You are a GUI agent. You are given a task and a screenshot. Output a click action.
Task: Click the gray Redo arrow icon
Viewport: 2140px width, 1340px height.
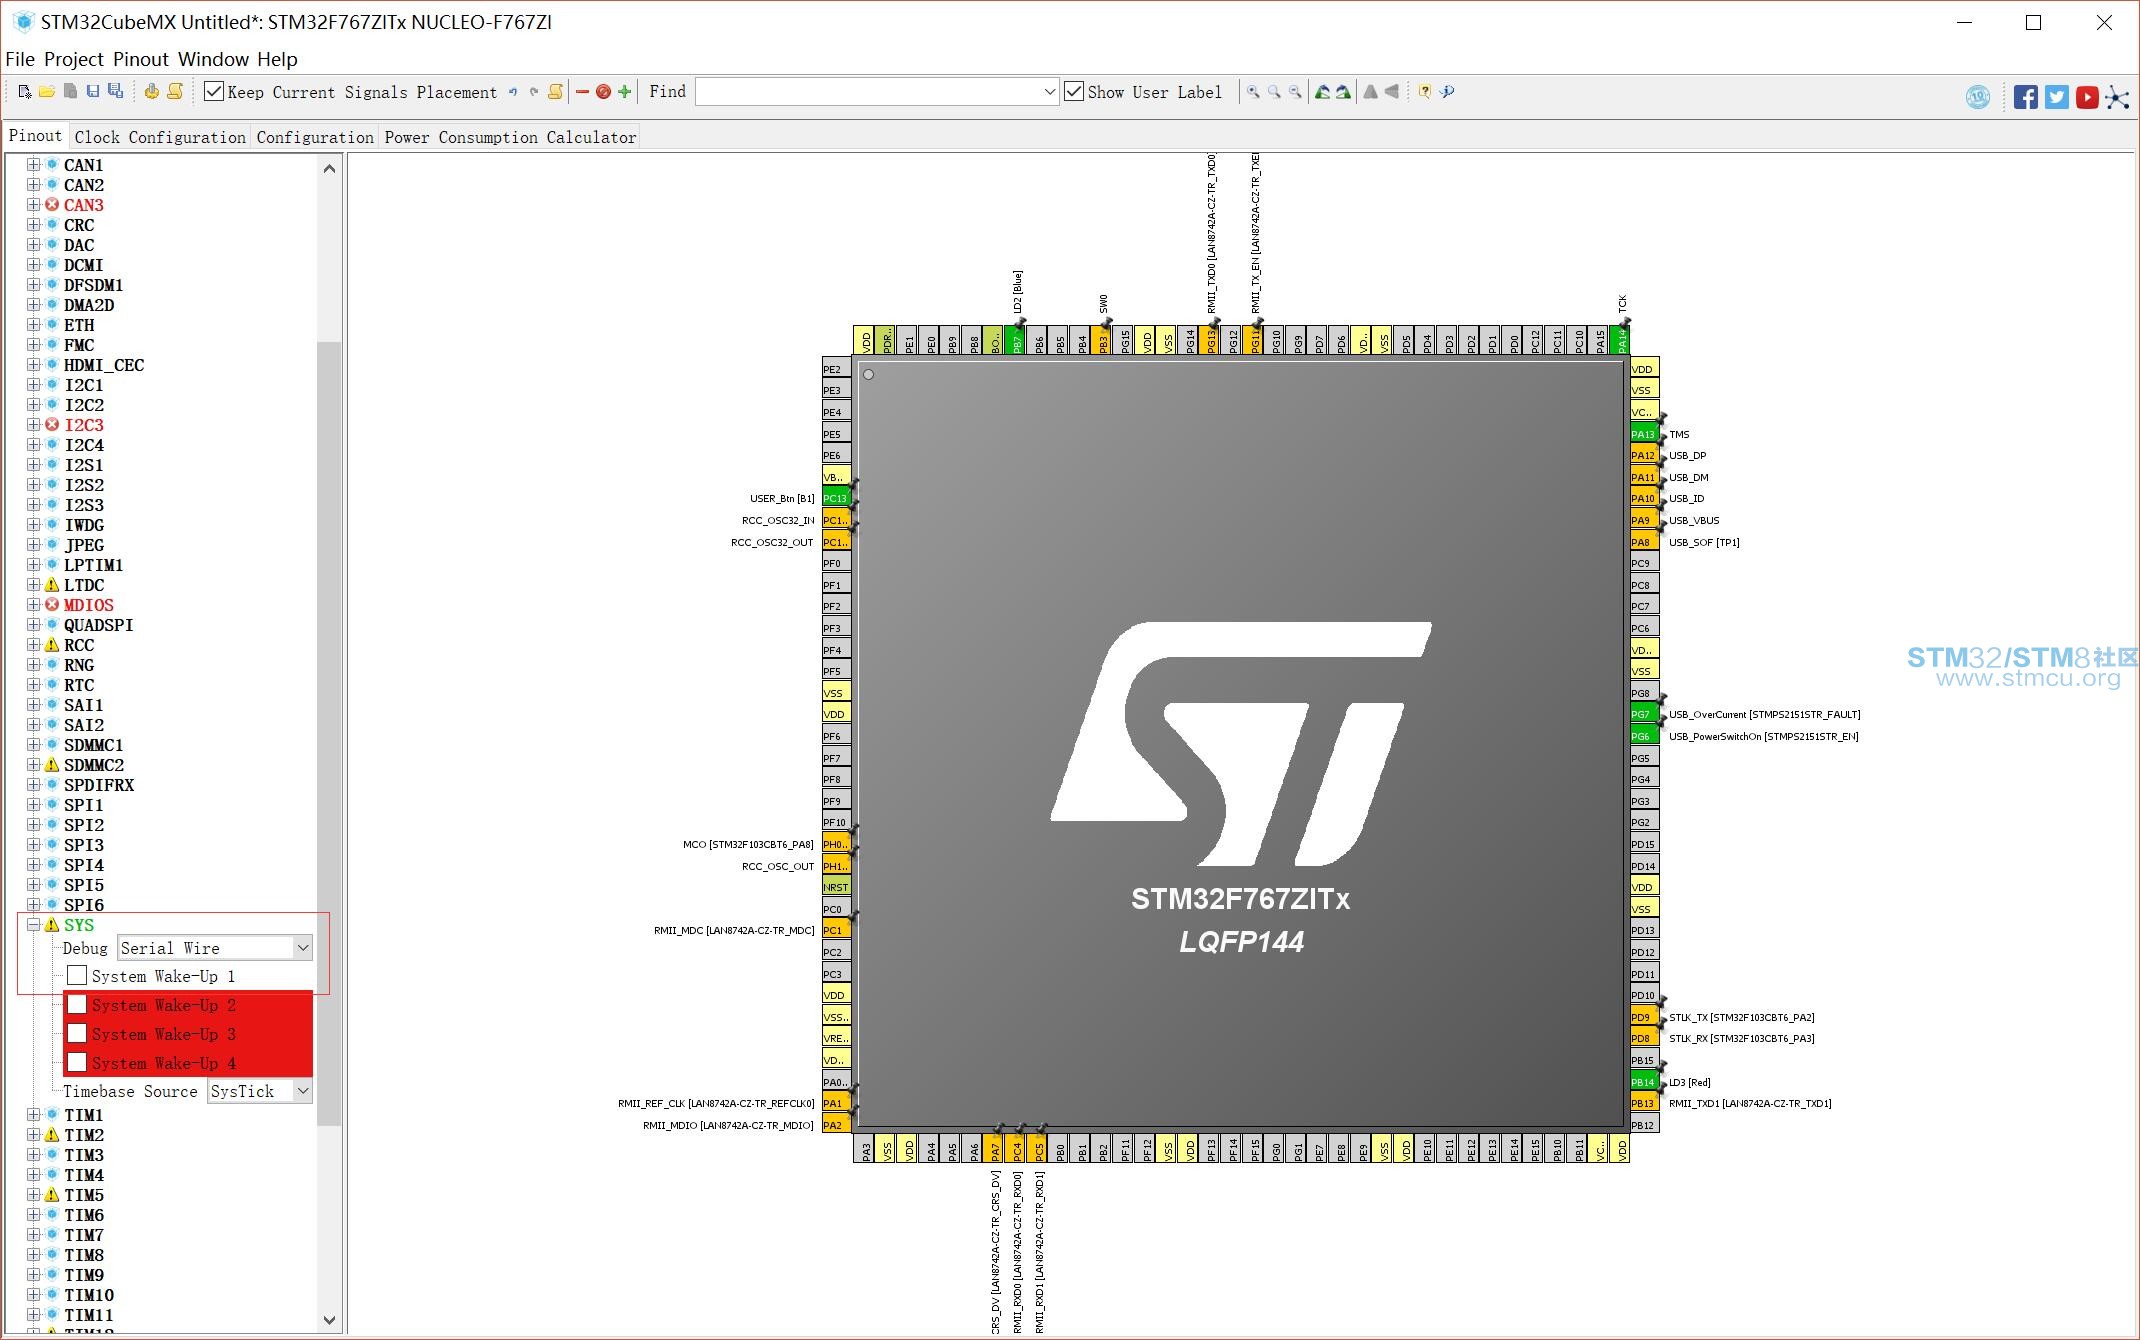pos(533,92)
